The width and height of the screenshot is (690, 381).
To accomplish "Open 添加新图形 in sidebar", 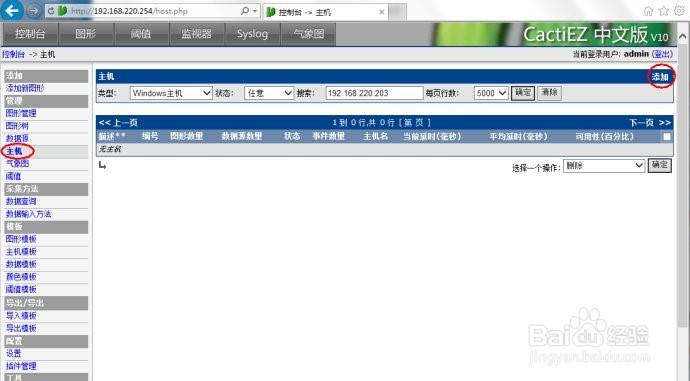I will pyautogui.click(x=25, y=88).
